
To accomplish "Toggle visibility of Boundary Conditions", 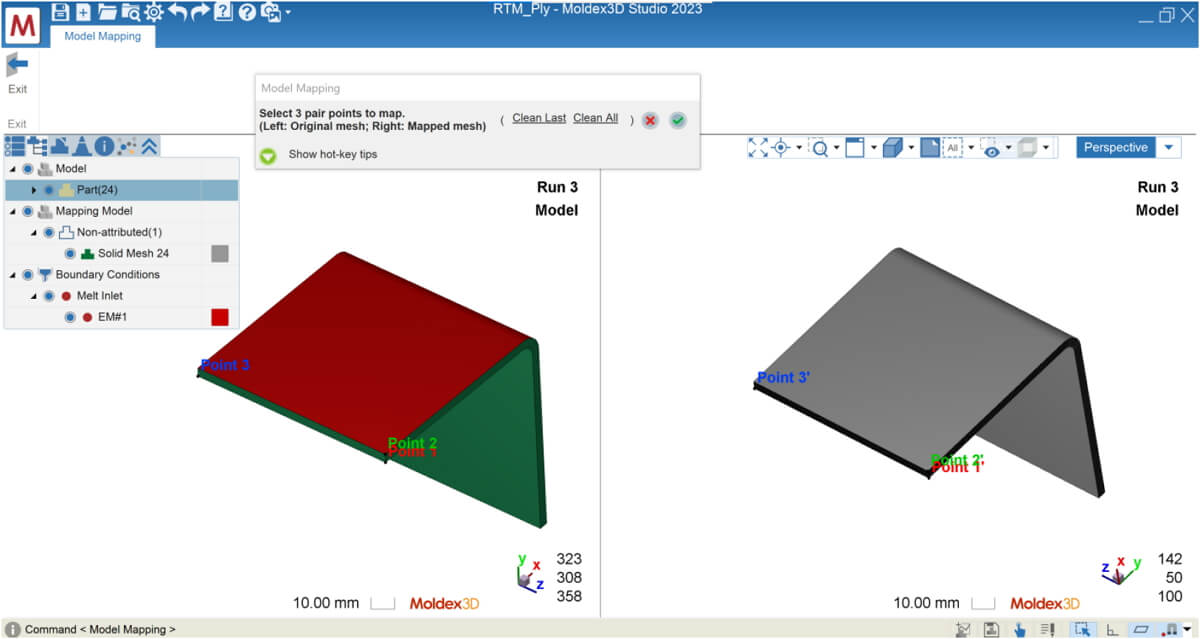I will [x=27, y=274].
